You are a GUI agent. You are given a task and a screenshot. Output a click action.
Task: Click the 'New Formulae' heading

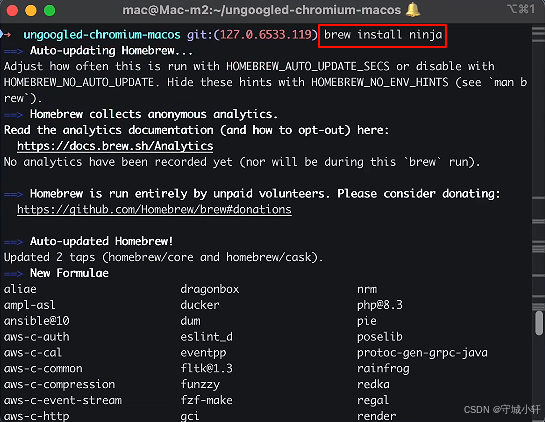(69, 273)
